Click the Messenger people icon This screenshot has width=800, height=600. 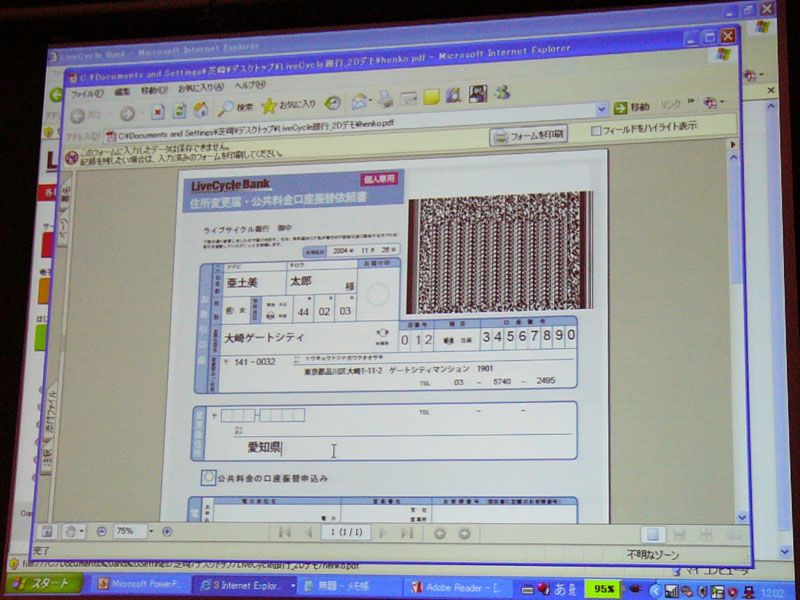coord(502,92)
